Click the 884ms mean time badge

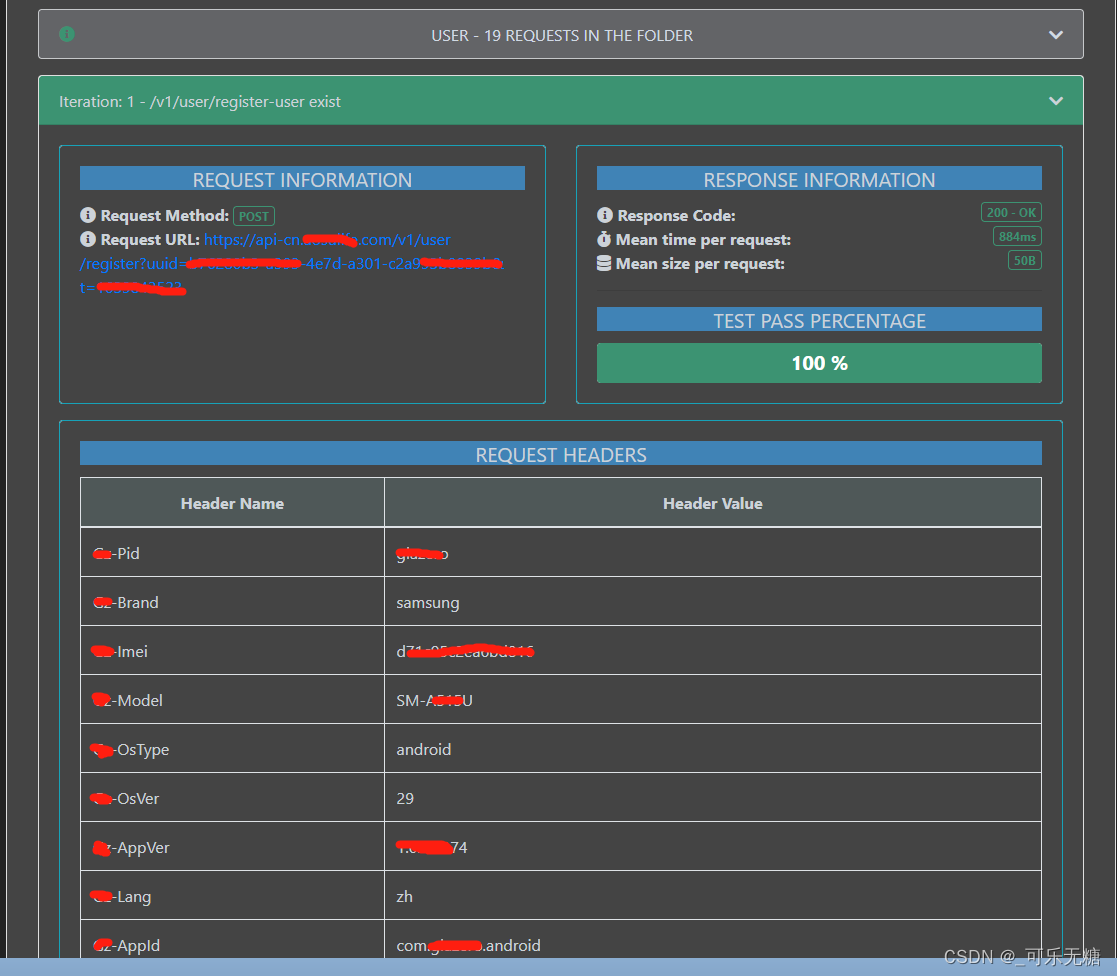(1017, 237)
